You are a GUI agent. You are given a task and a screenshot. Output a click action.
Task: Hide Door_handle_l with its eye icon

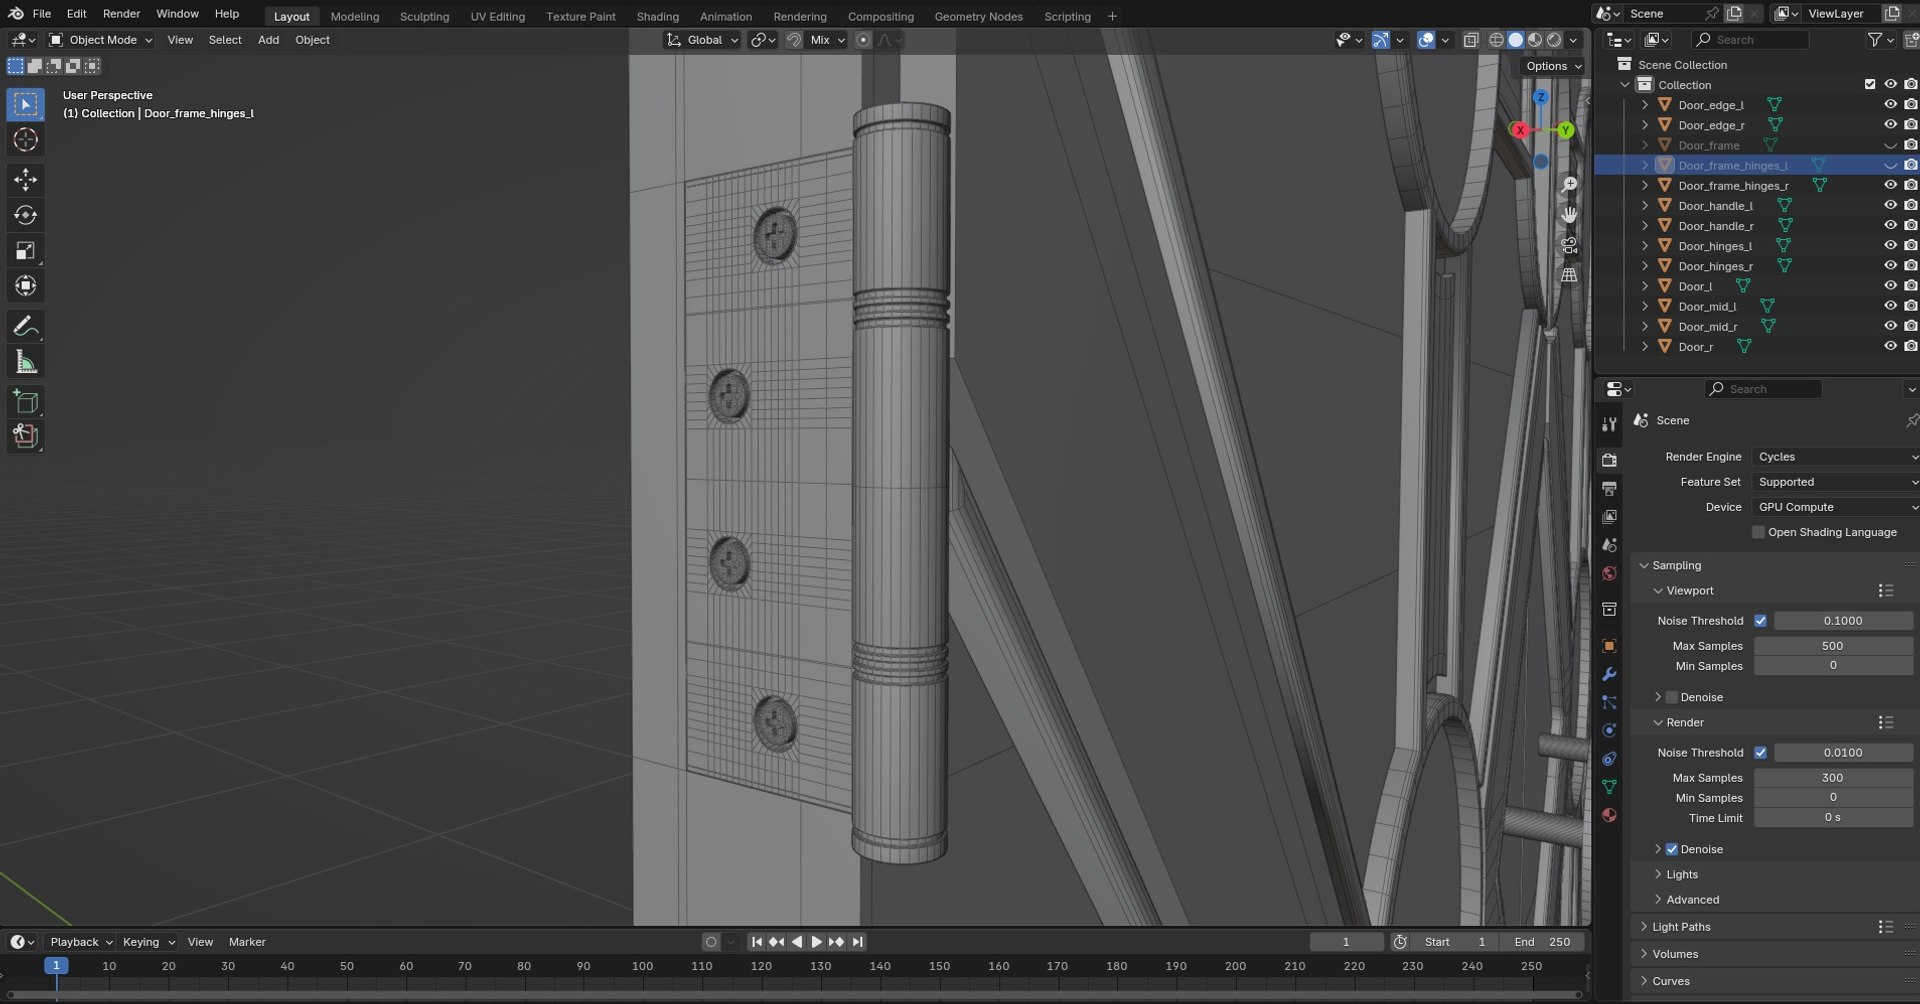1890,205
